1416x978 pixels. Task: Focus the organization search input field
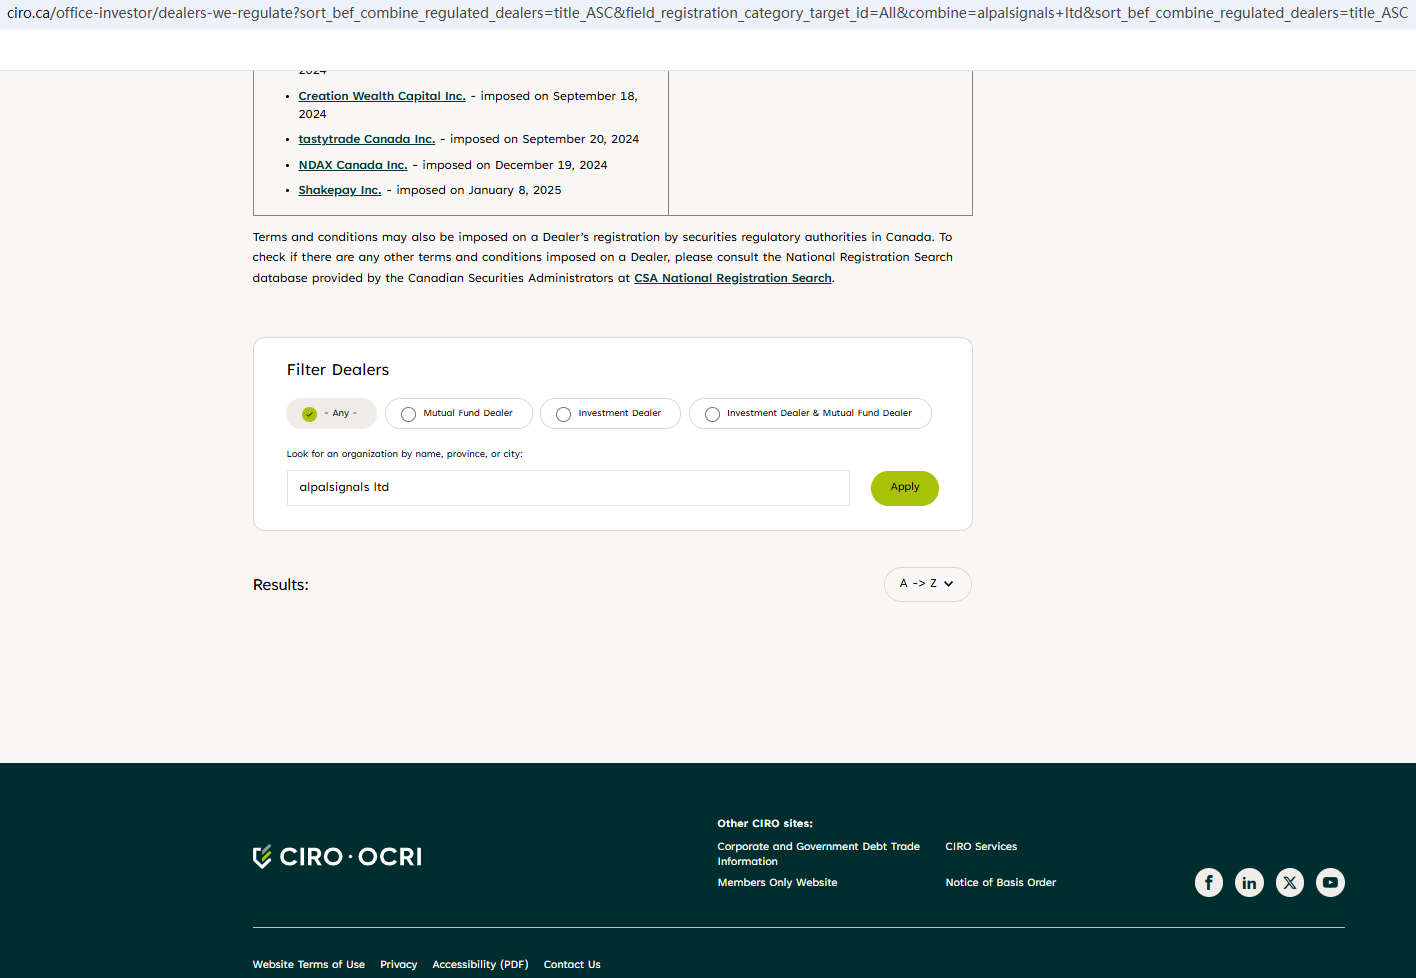568,488
